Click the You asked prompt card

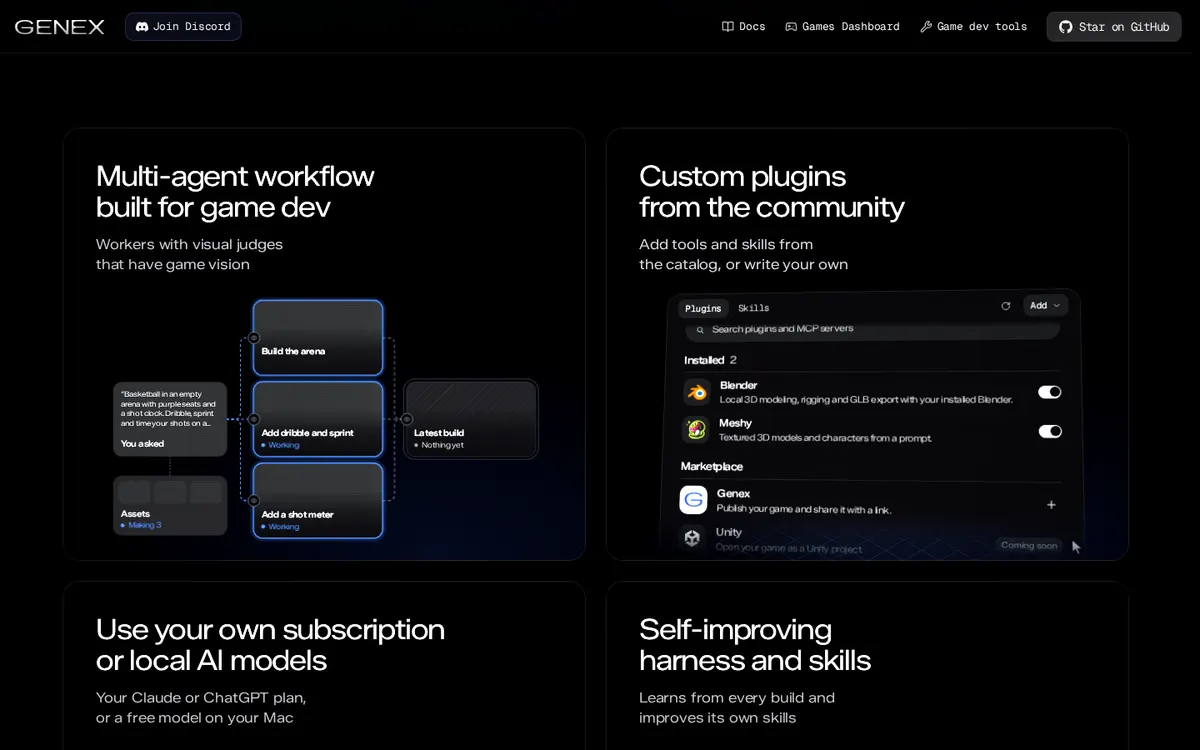pos(170,419)
